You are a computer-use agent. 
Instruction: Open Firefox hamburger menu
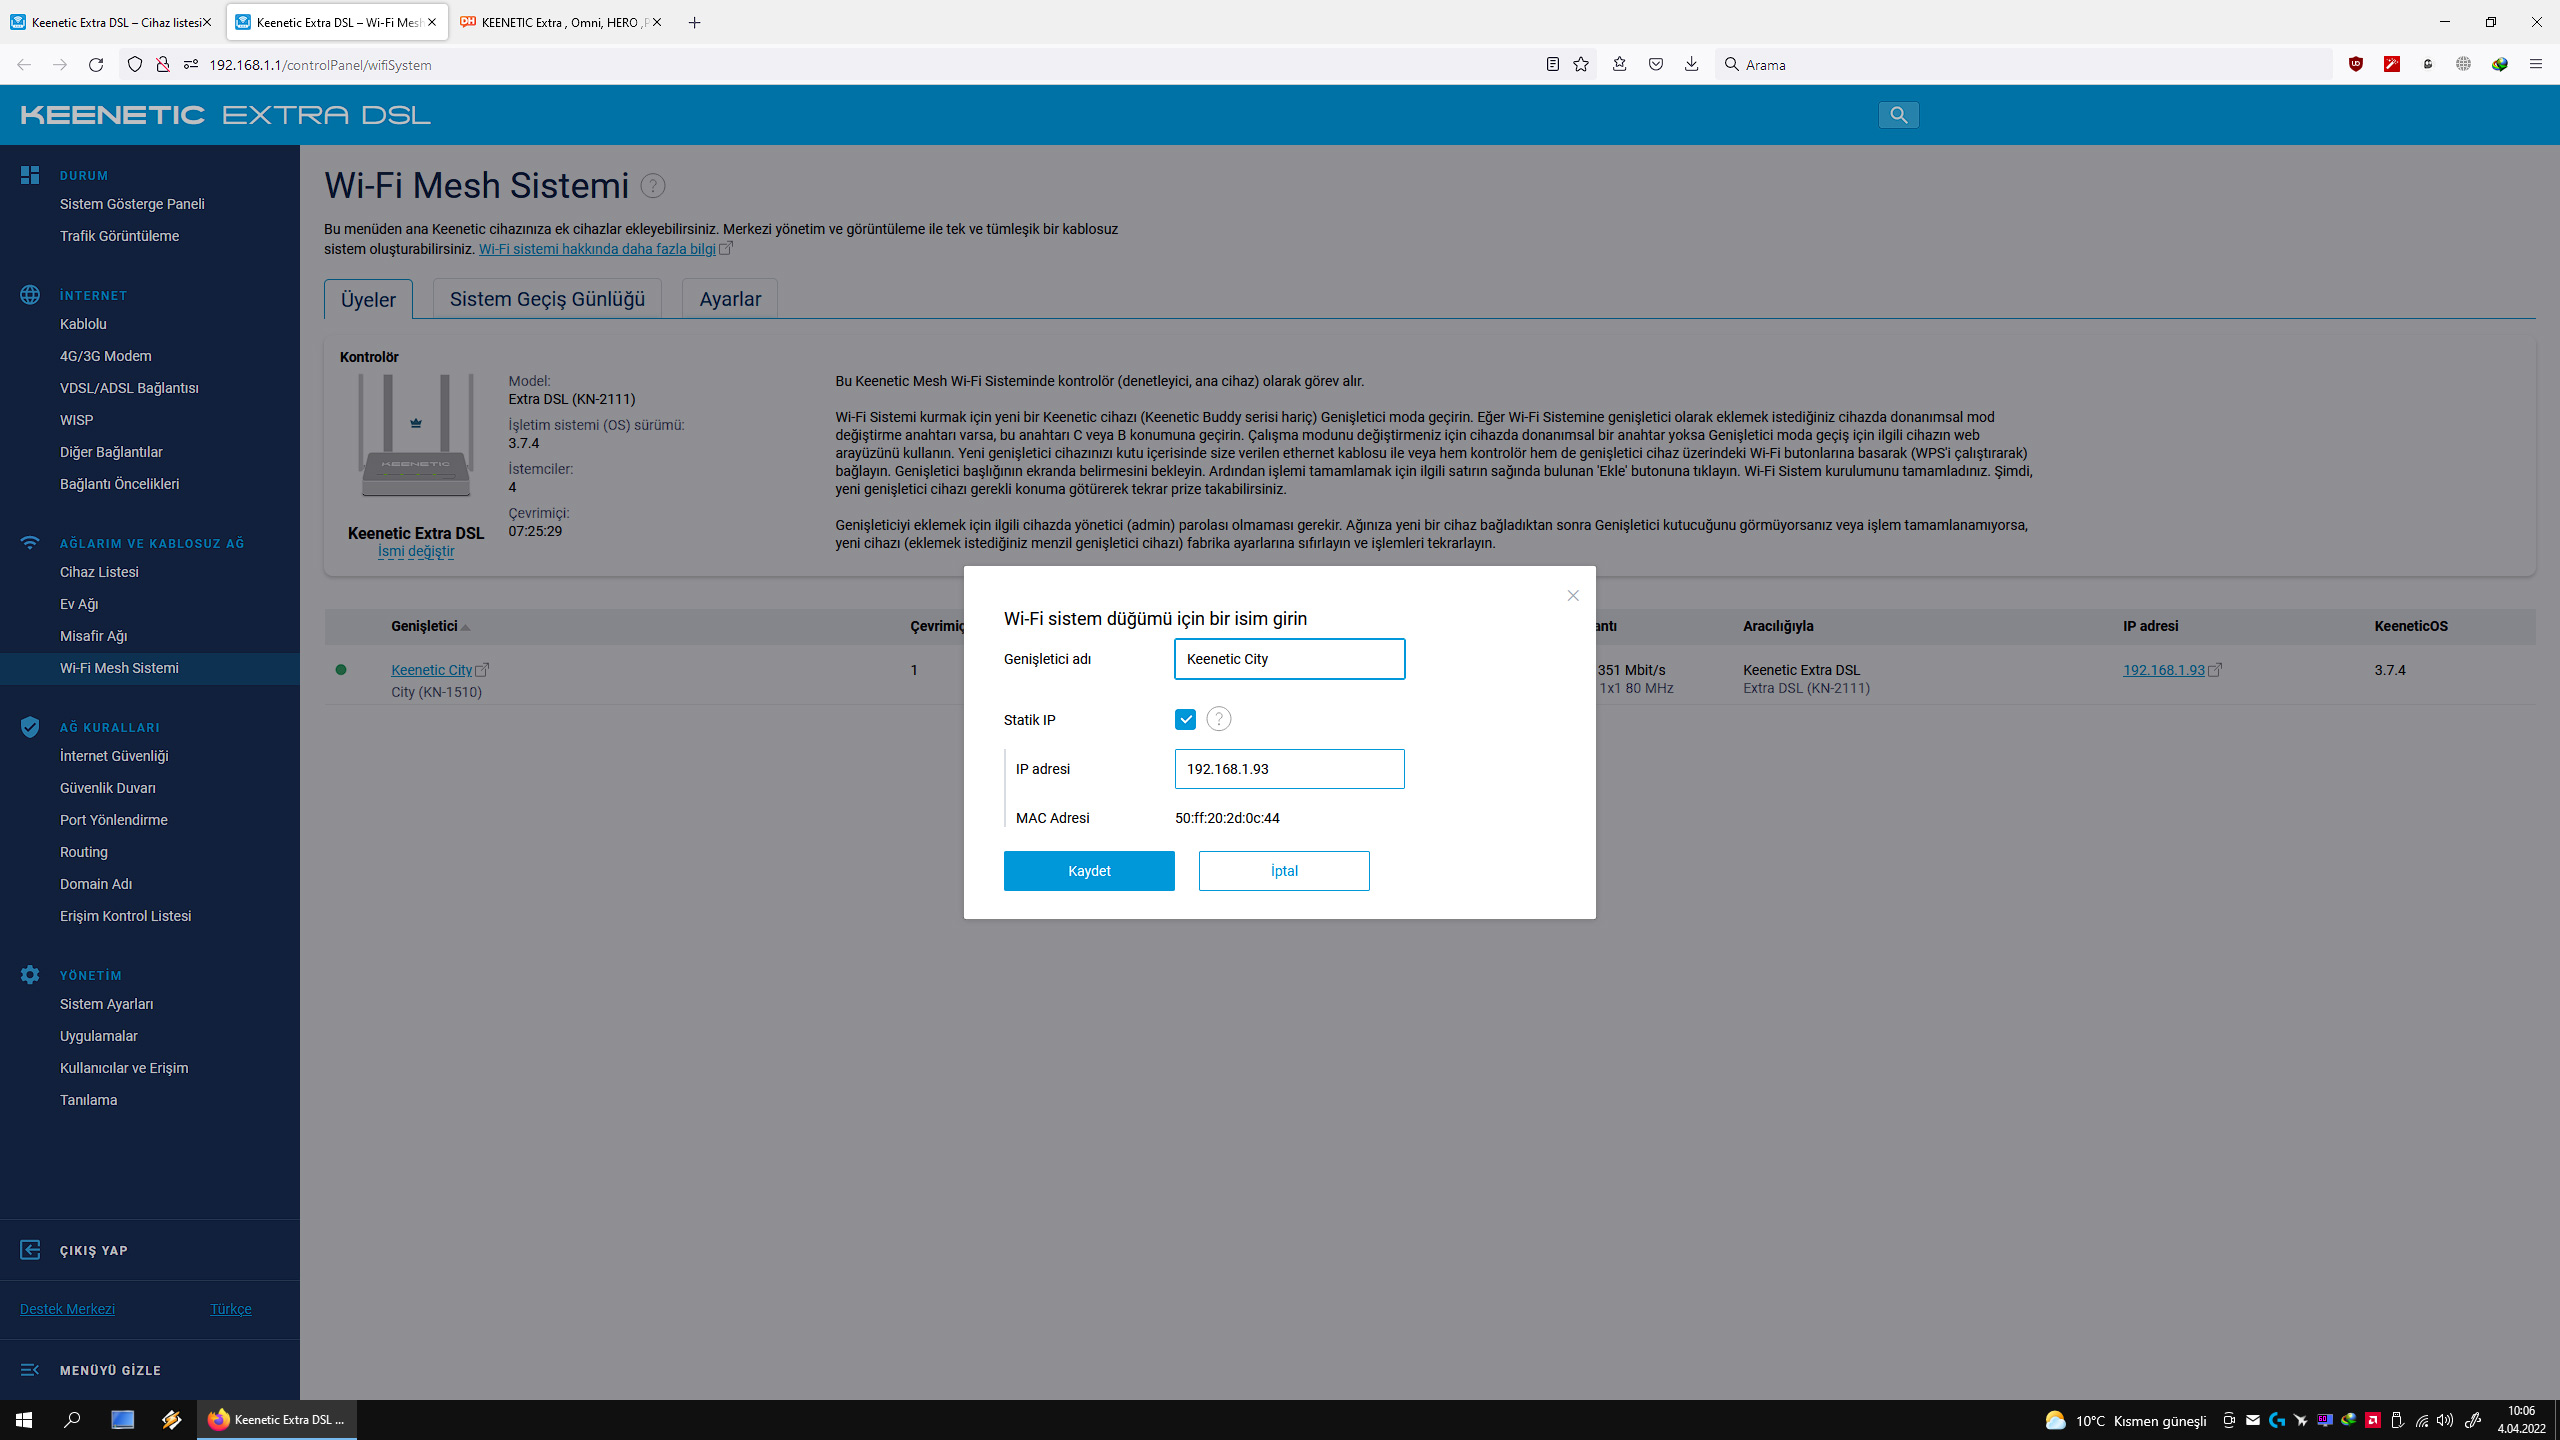tap(2535, 65)
